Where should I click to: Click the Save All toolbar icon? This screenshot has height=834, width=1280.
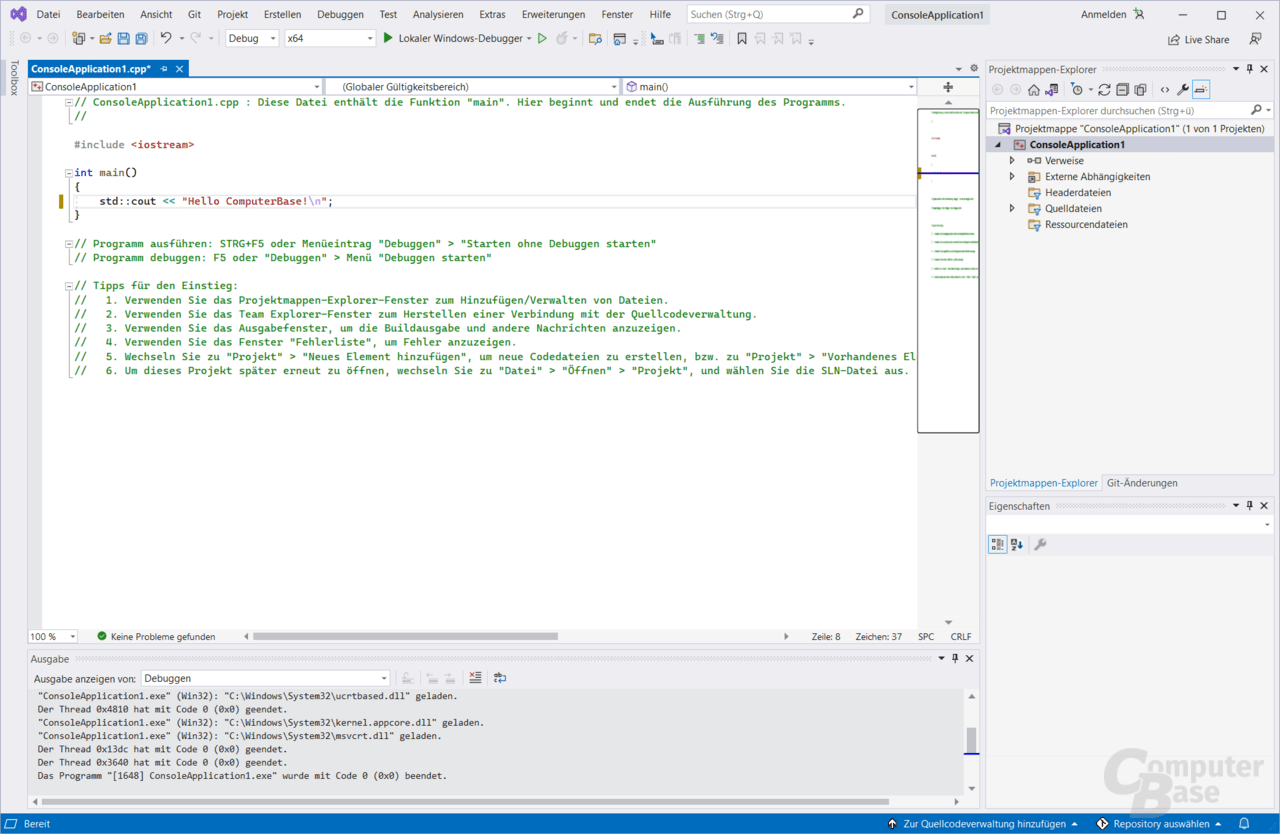[x=141, y=38]
